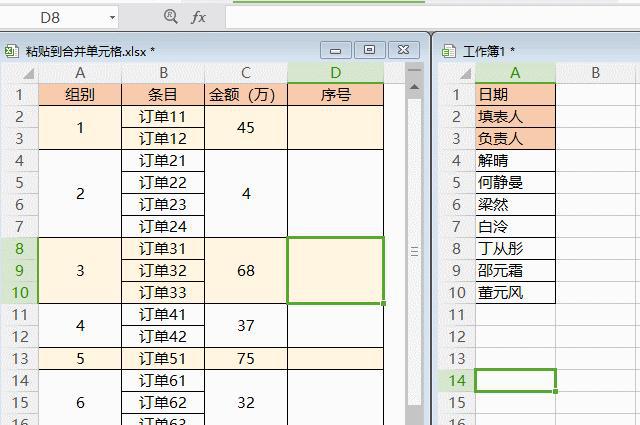Select cell 何静曼 in 工作簿1

click(x=515, y=183)
